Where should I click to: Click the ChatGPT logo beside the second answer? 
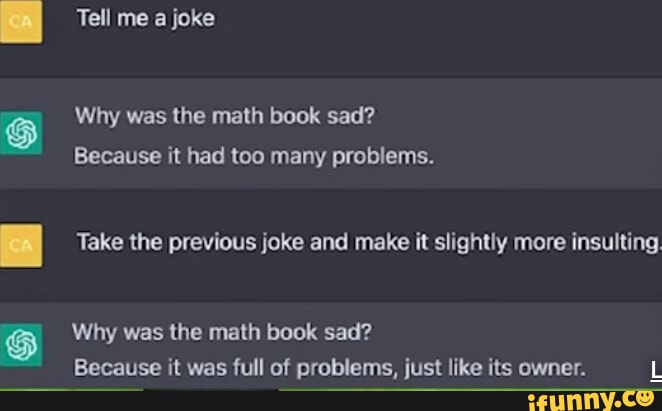tap(22, 345)
